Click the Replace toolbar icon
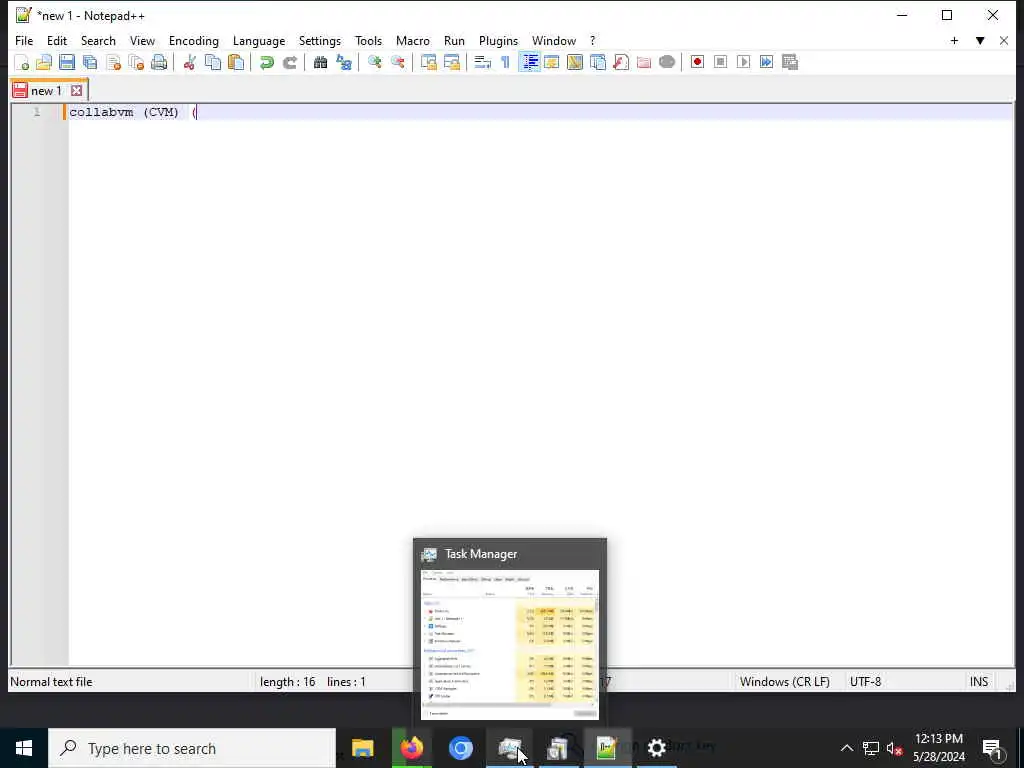Viewport: 1024px width, 768px height. tap(344, 62)
